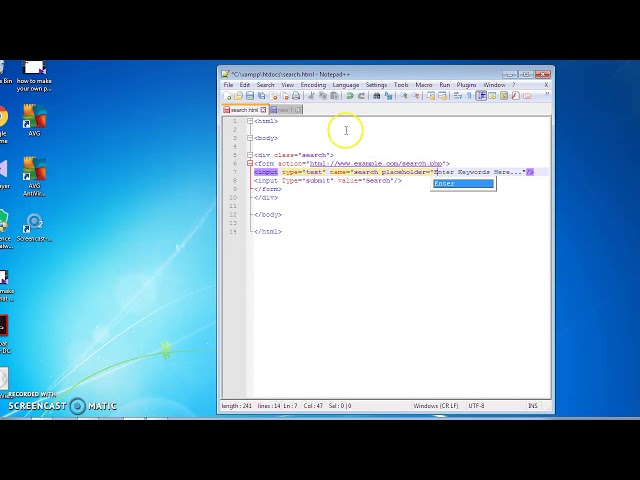Save the current file via toolbar
Viewport: 640px width, 480px height.
pos(250,96)
